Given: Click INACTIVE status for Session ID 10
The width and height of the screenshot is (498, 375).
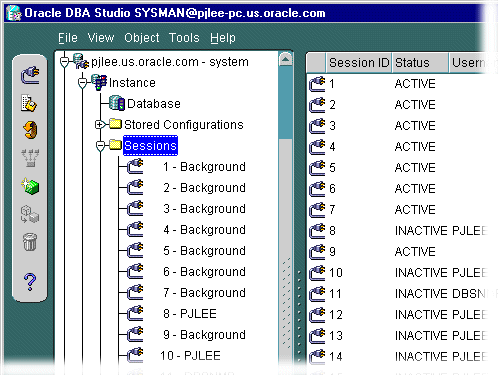Looking at the screenshot, I should pos(421,273).
